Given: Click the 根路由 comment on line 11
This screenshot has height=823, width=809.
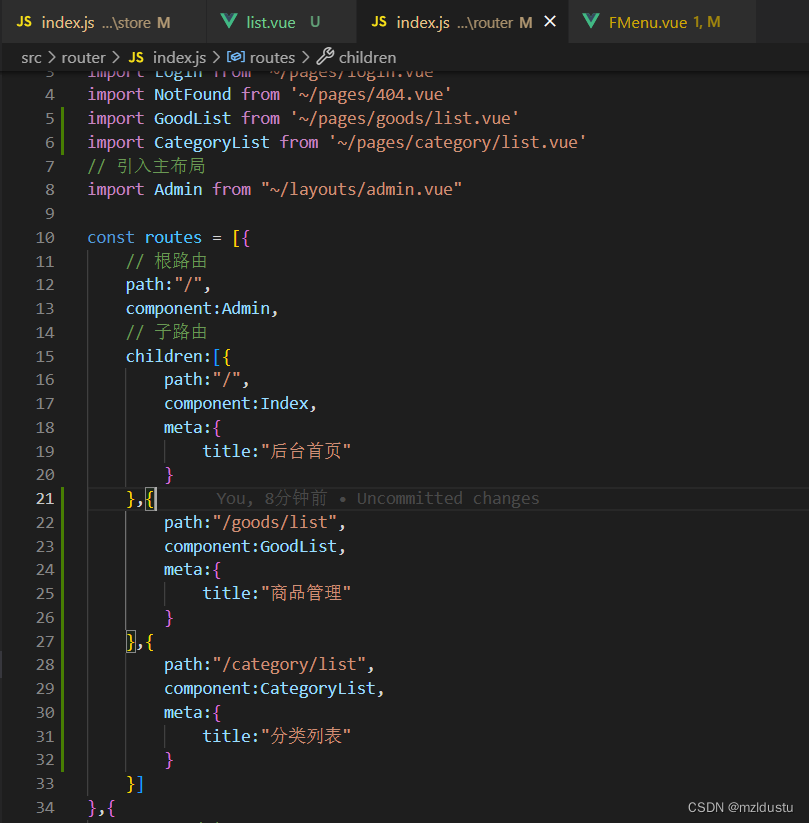Looking at the screenshot, I should 166,261.
